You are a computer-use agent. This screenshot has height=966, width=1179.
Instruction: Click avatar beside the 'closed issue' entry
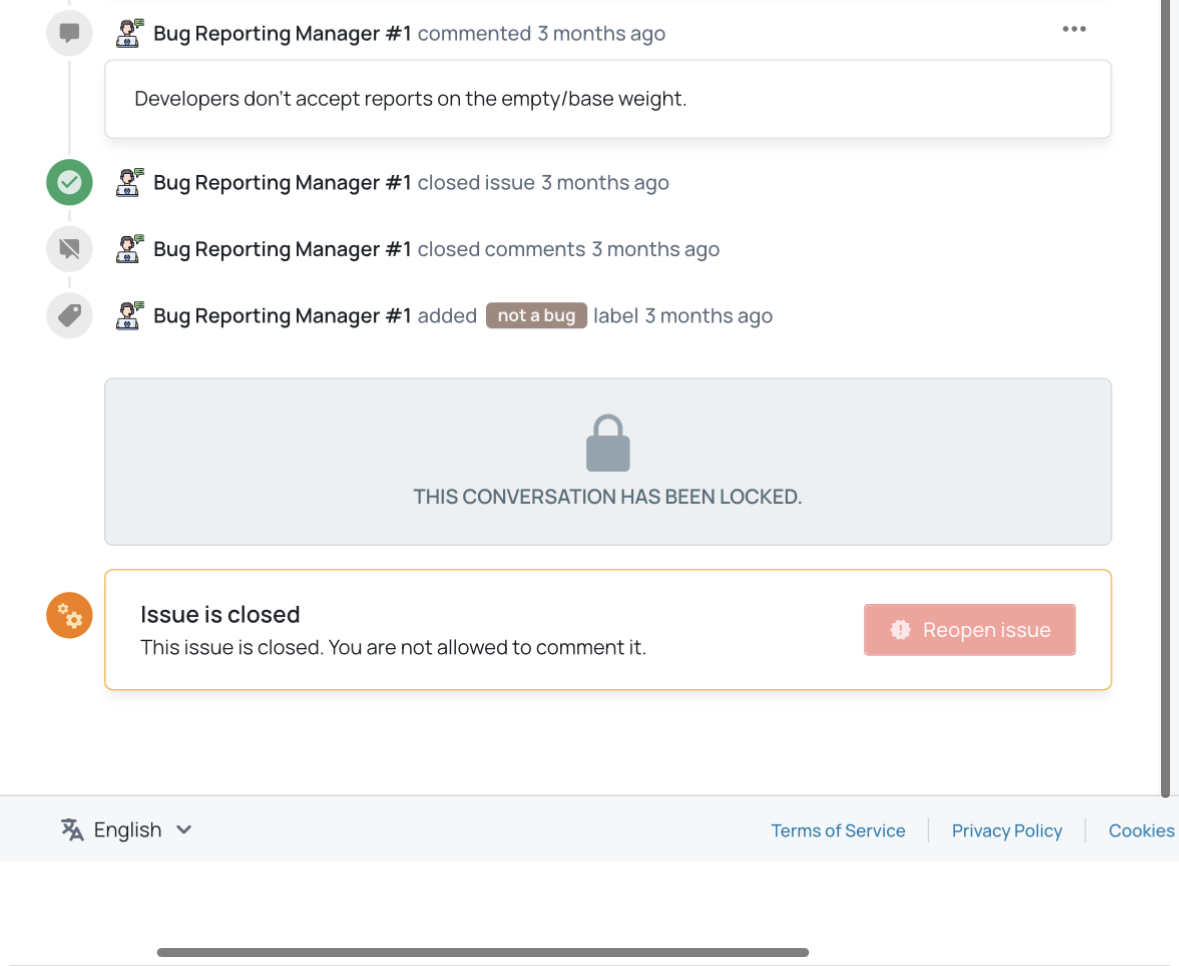click(x=130, y=183)
